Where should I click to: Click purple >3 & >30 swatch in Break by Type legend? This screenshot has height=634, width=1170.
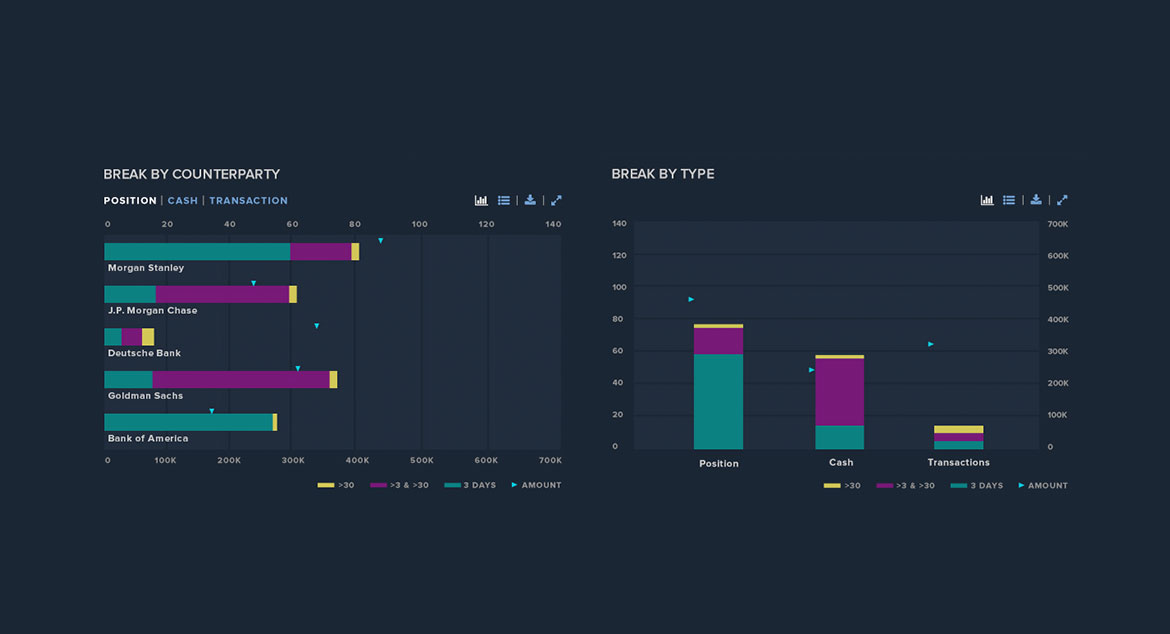[x=884, y=486]
